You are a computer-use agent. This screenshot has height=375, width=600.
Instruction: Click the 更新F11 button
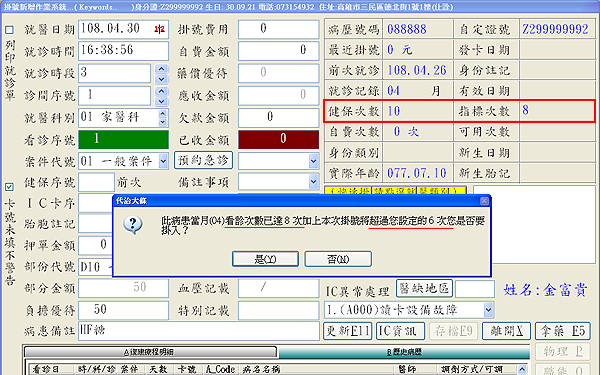(348, 331)
